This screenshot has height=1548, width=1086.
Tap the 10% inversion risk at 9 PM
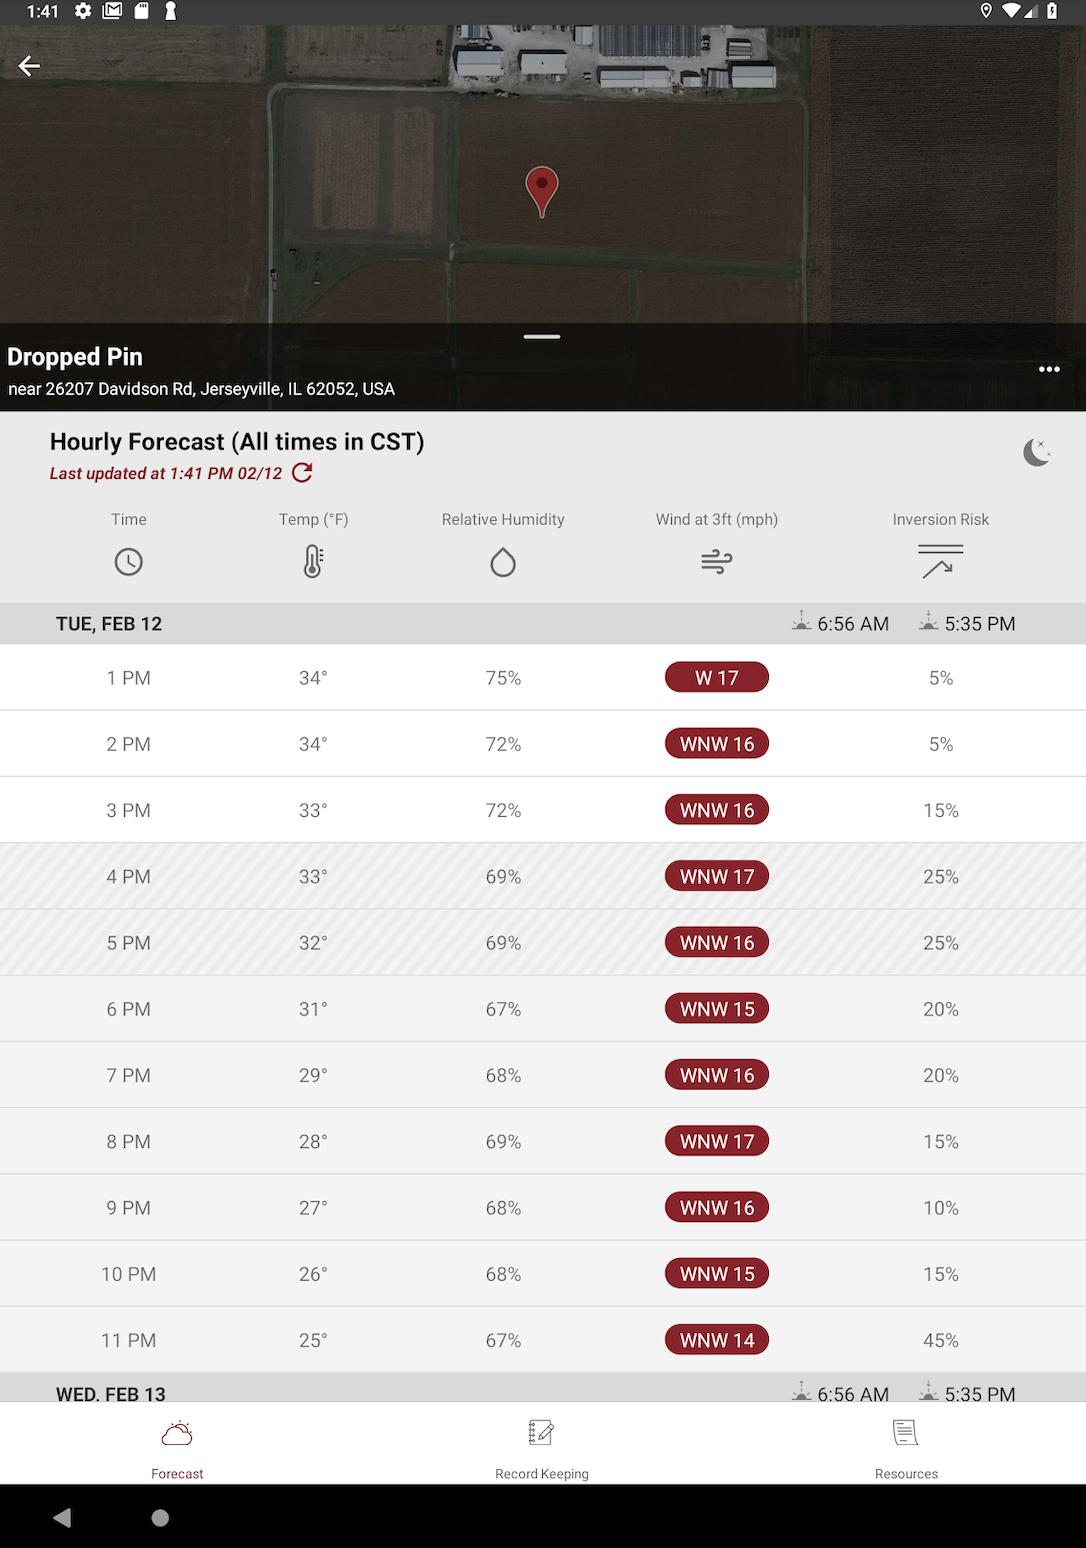point(941,1208)
